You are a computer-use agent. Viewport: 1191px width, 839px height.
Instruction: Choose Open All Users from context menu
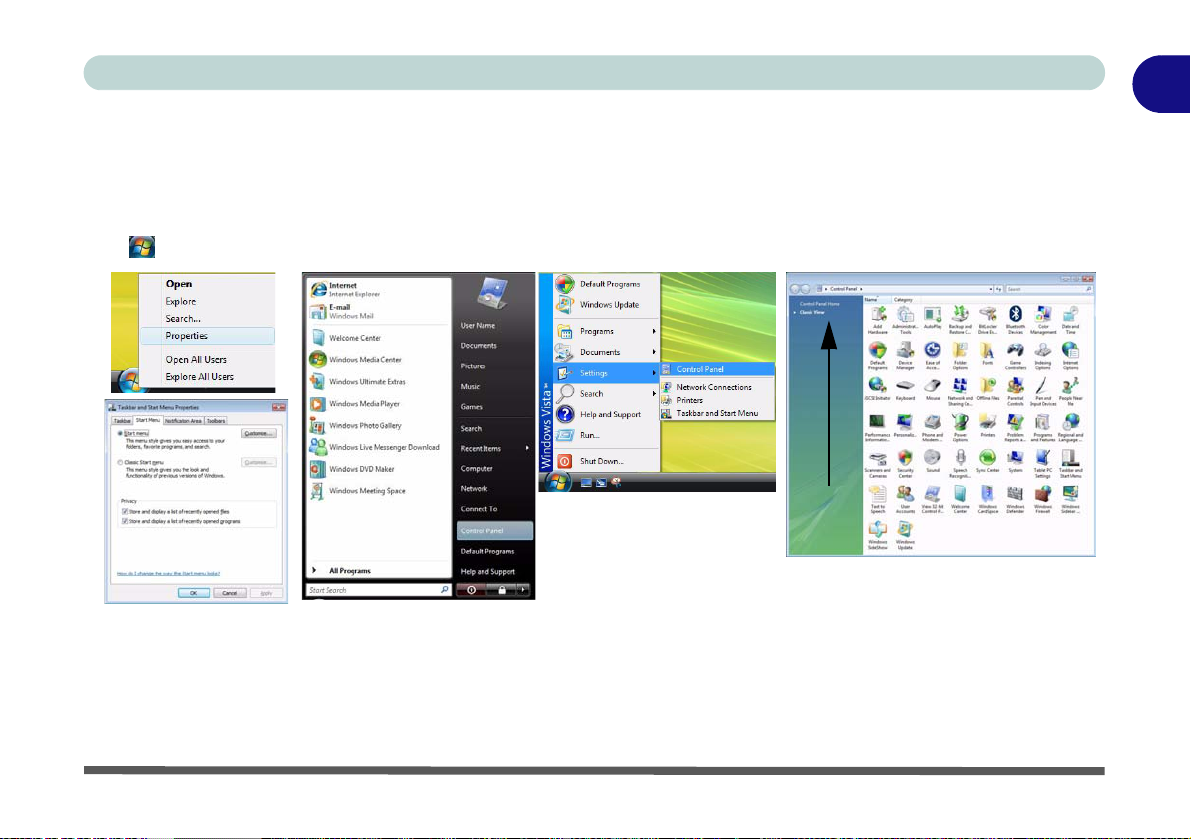point(196,360)
